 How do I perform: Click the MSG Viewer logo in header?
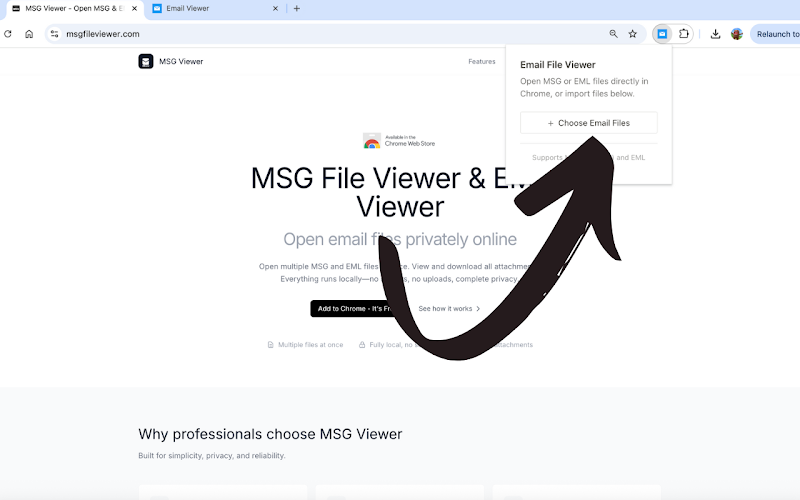pyautogui.click(x=146, y=61)
